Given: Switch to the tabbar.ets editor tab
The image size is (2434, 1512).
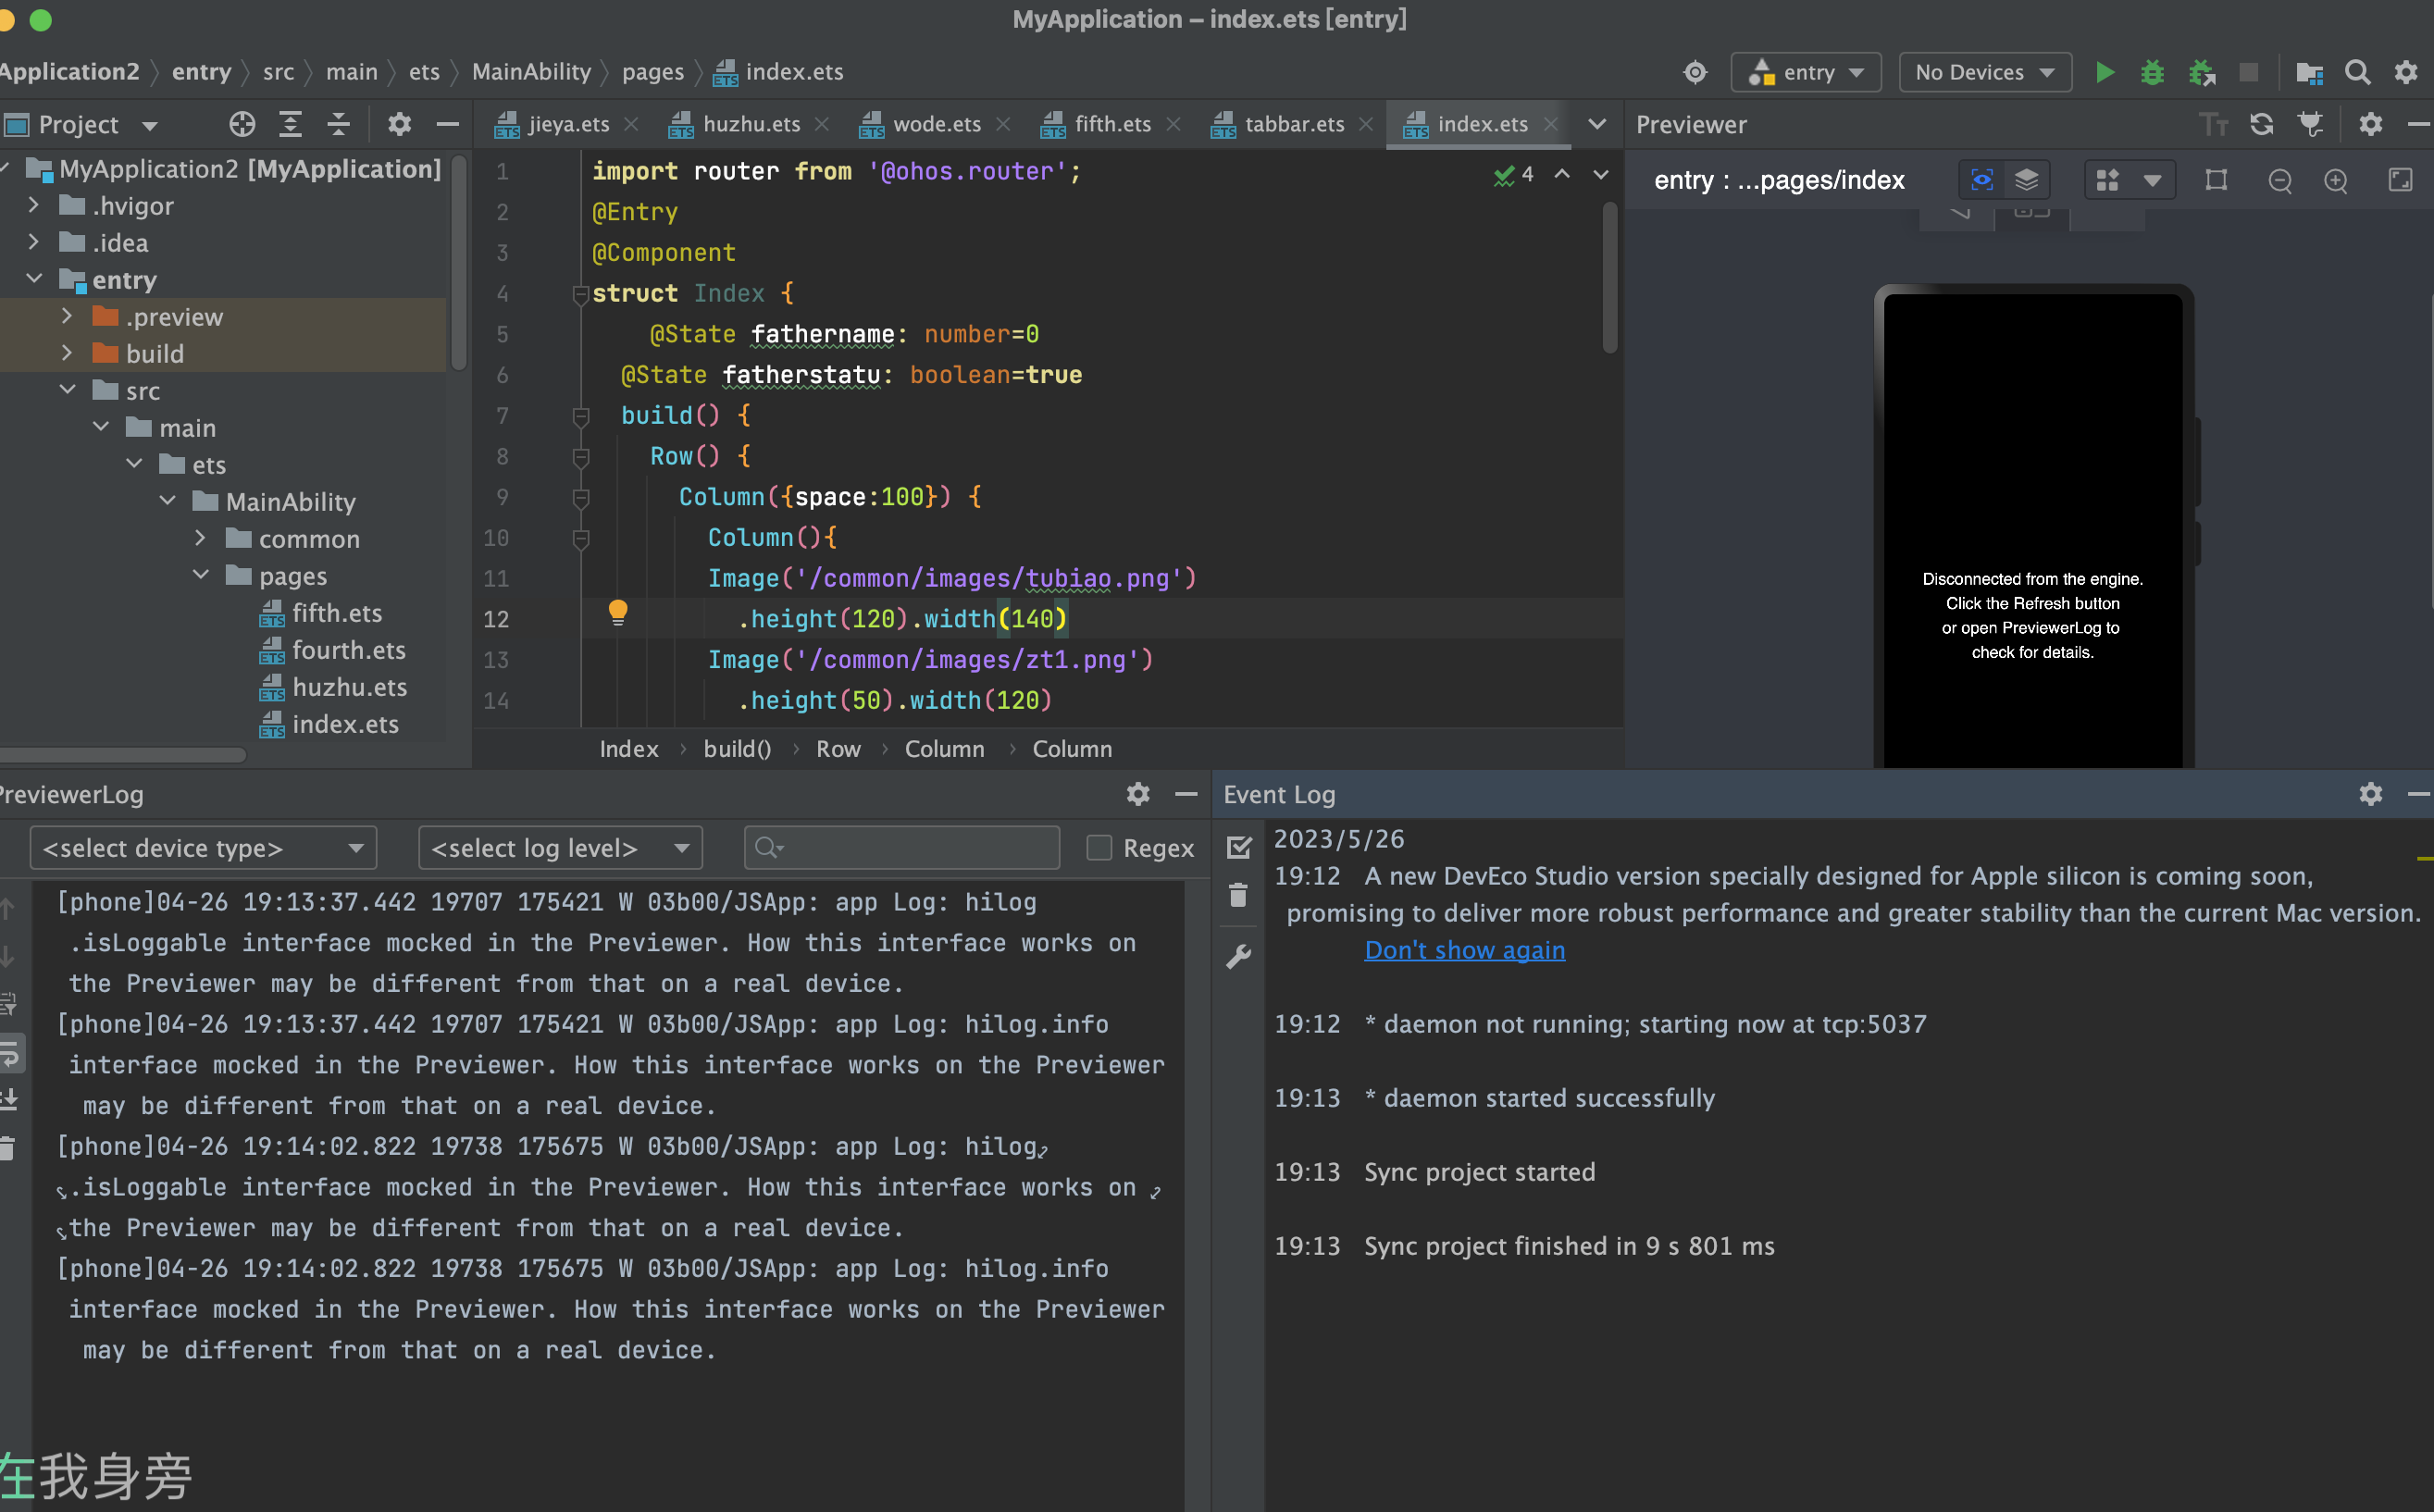Looking at the screenshot, I should click(1293, 124).
